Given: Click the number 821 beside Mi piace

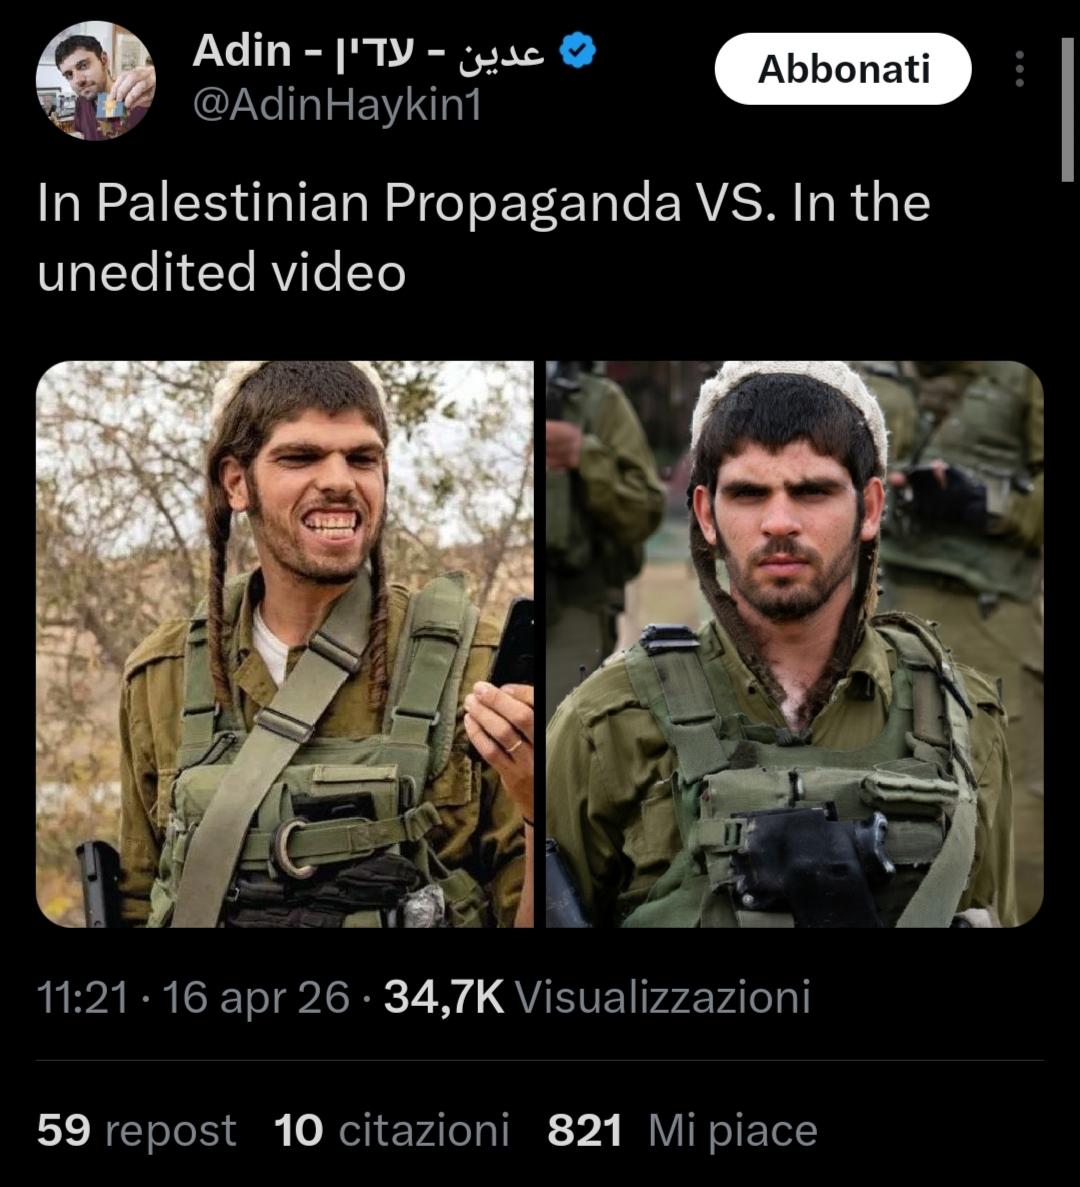Looking at the screenshot, I should coord(585,1131).
